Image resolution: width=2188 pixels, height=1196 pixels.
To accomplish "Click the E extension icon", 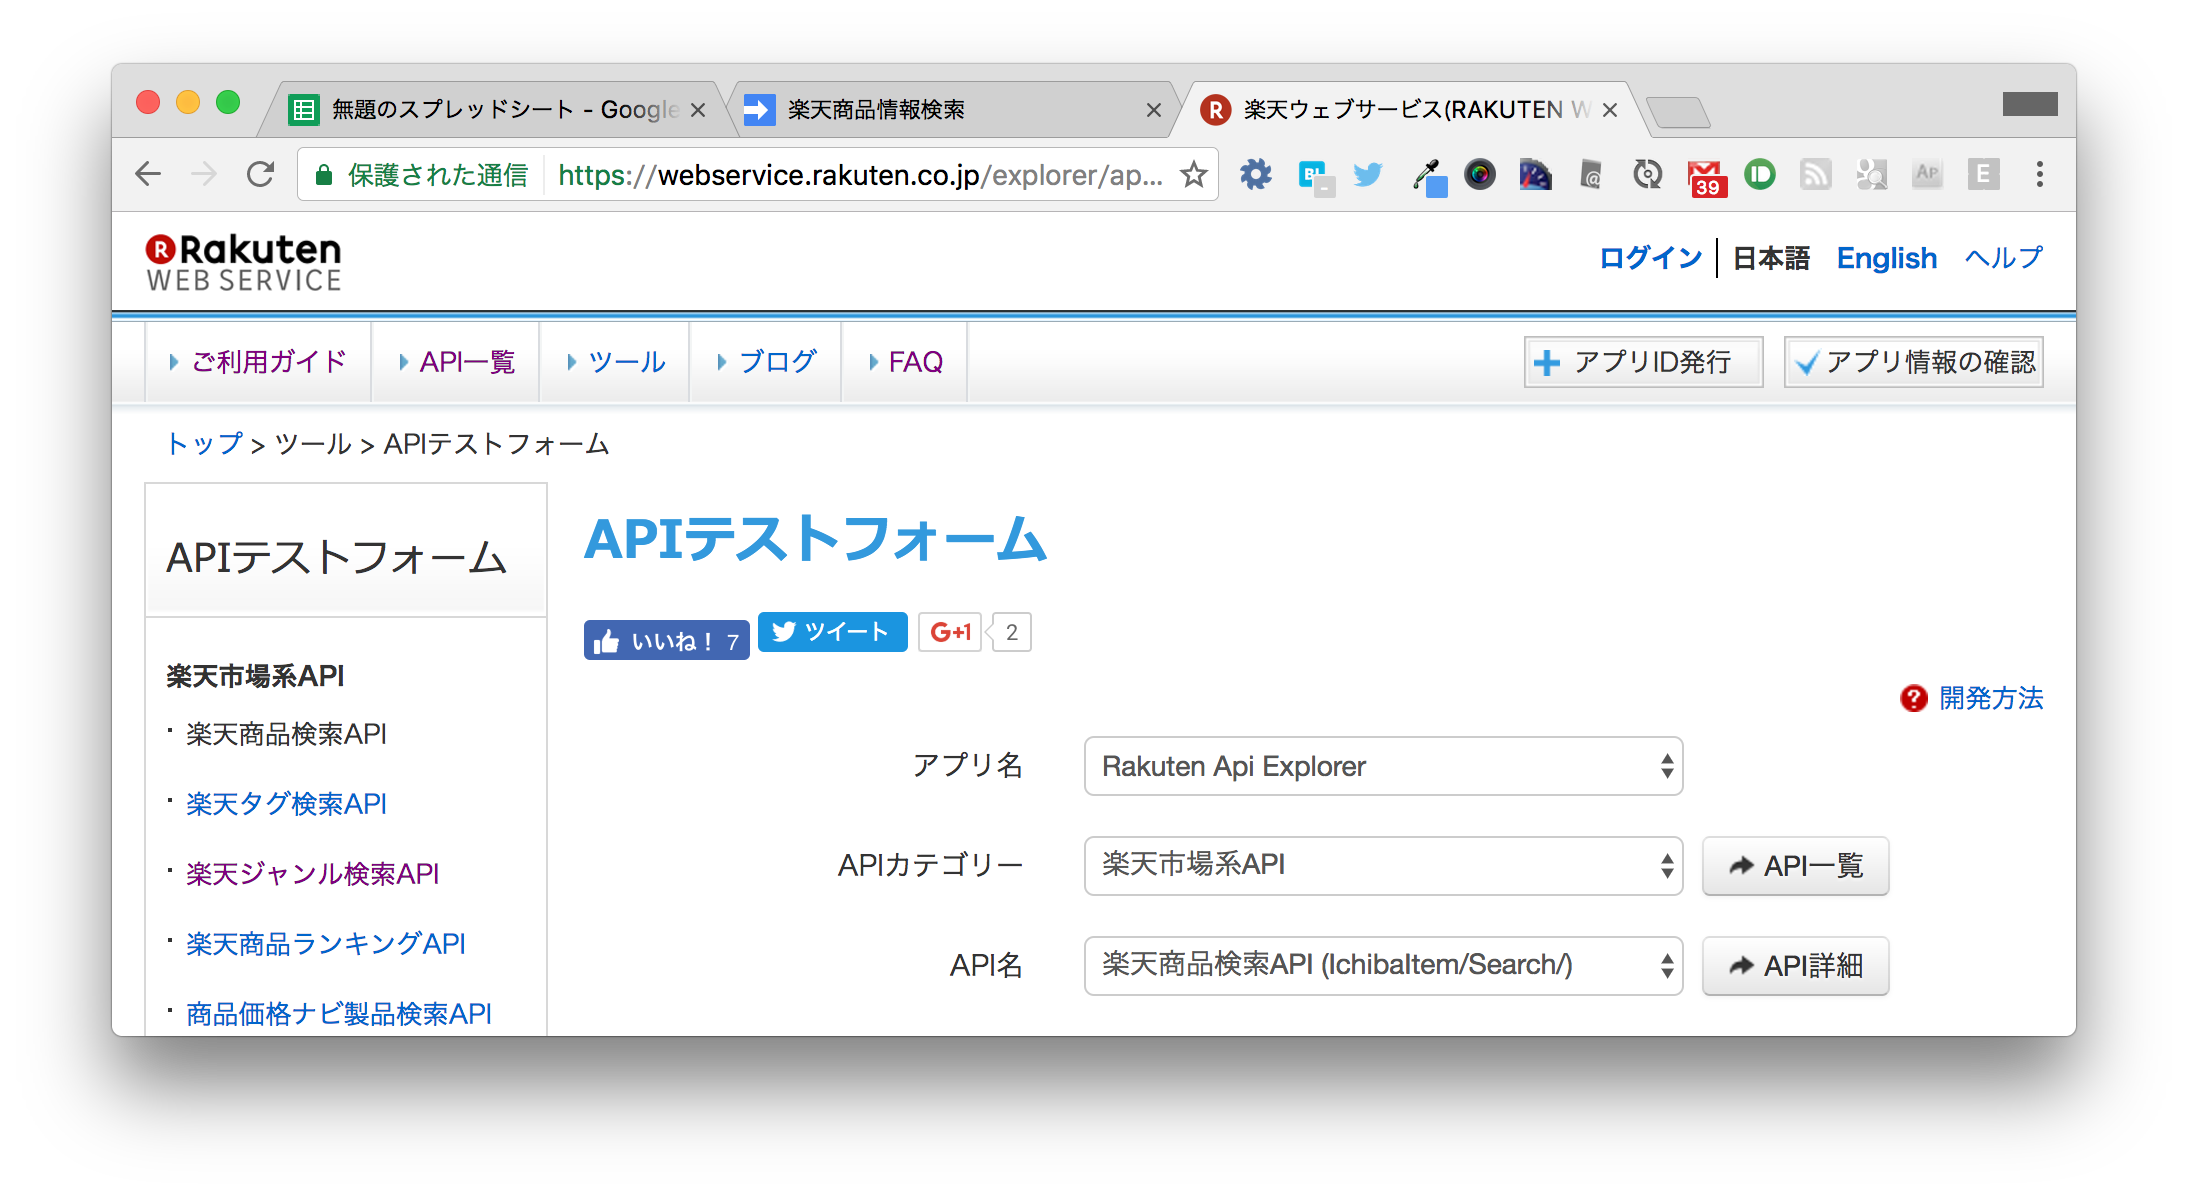I will click(x=1984, y=175).
